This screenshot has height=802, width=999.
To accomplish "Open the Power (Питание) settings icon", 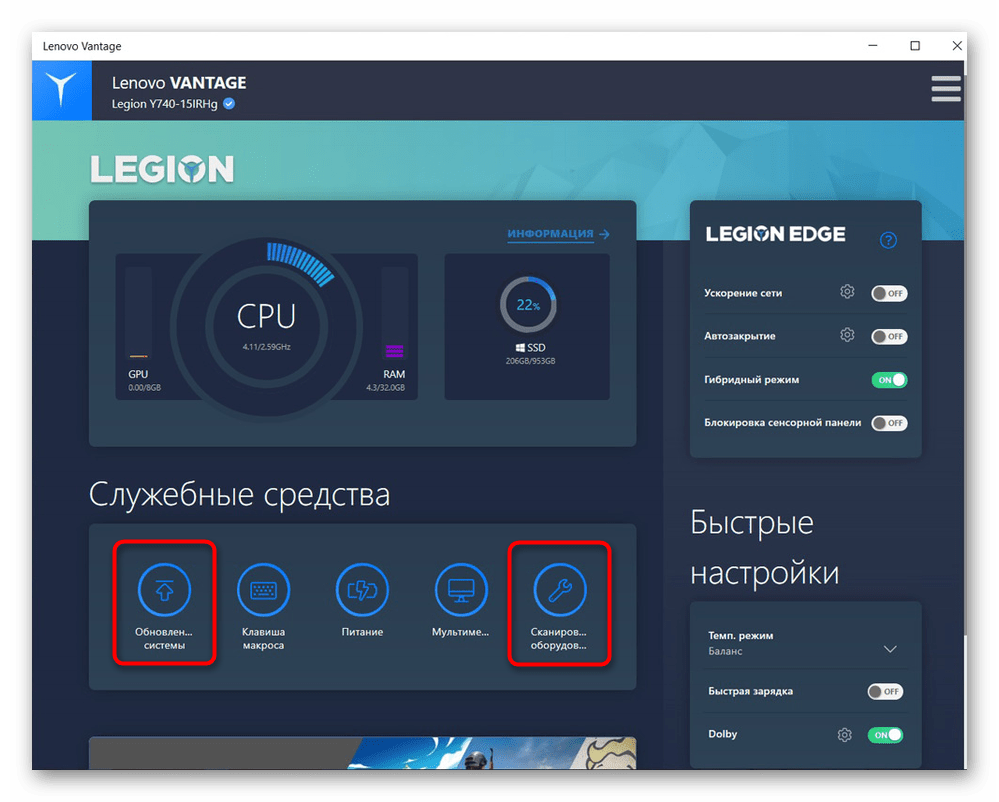I will pos(362,591).
